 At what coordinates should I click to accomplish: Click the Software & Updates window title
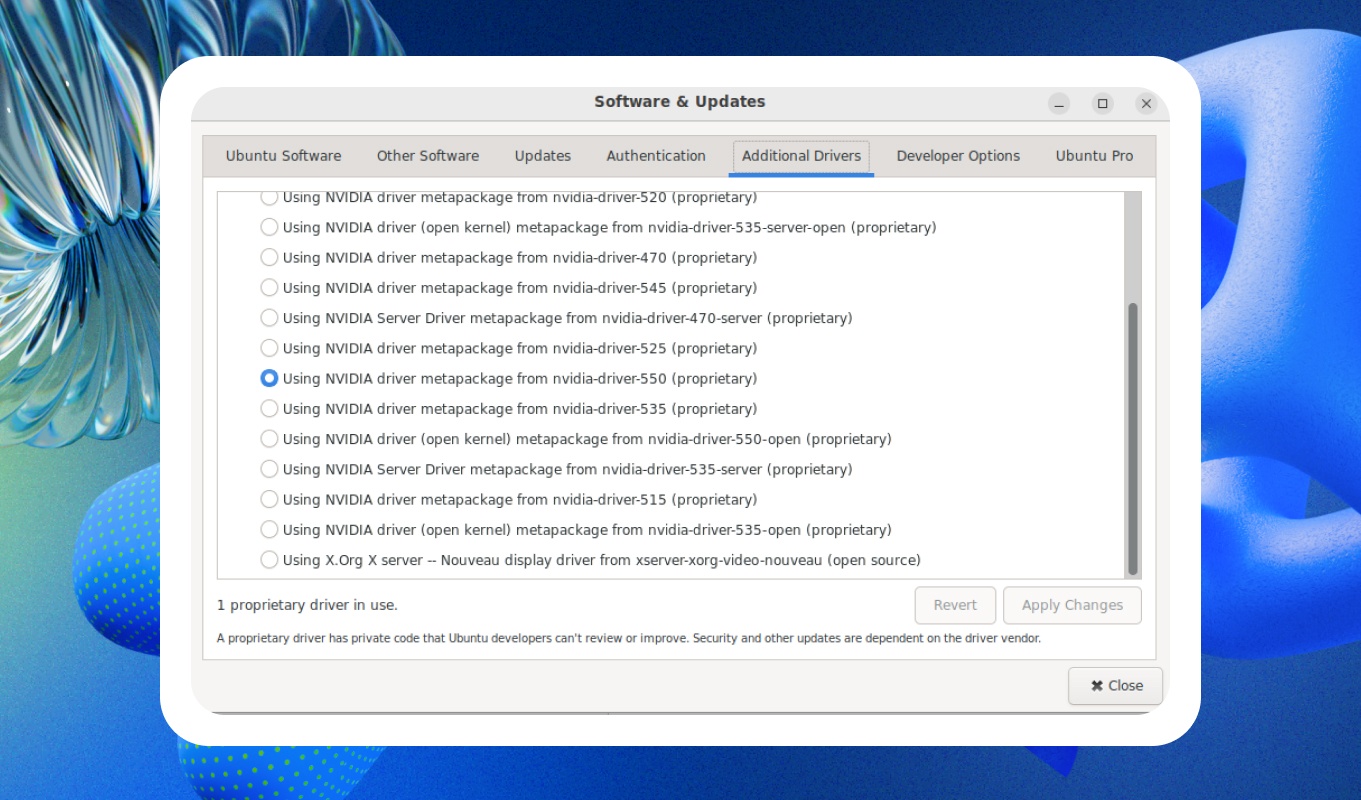pos(680,102)
